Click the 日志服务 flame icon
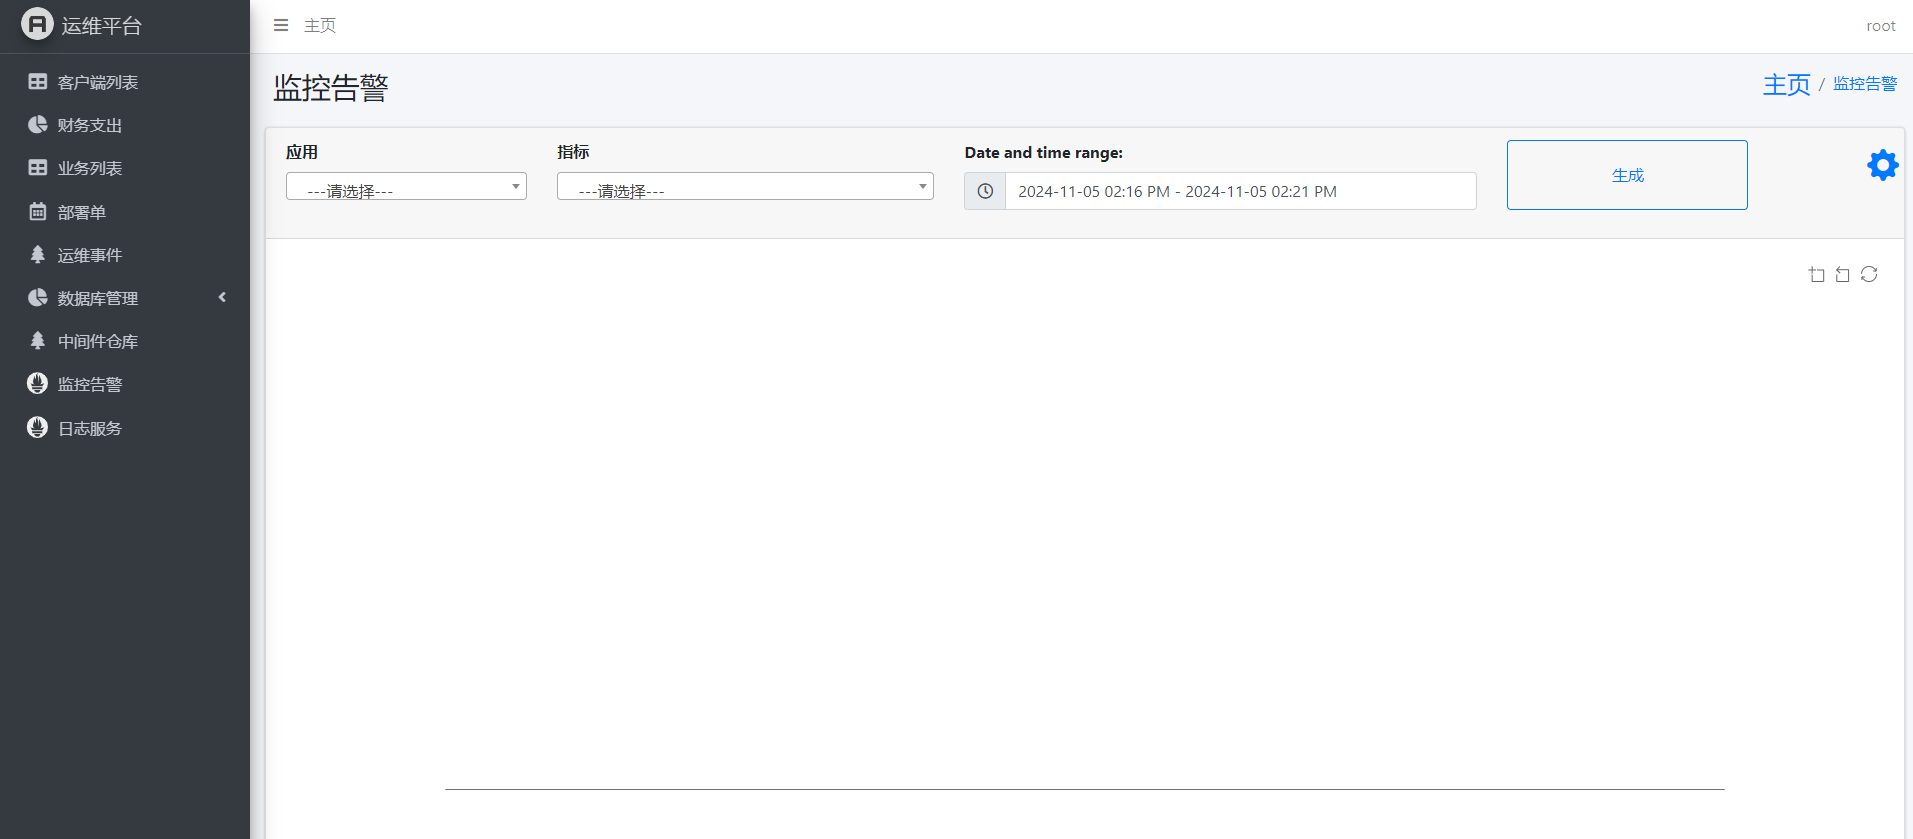The width and height of the screenshot is (1913, 839). click(x=38, y=428)
